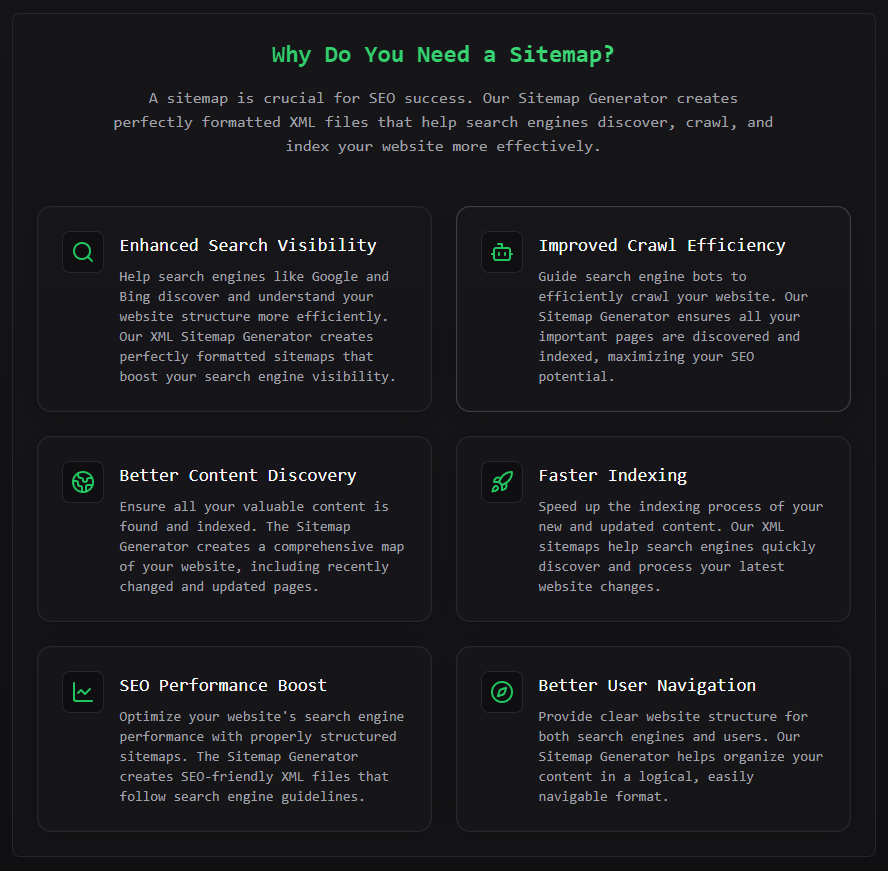The width and height of the screenshot is (888, 871).
Task: Select the Improved Crawl Efficiency heading
Action: pos(662,245)
